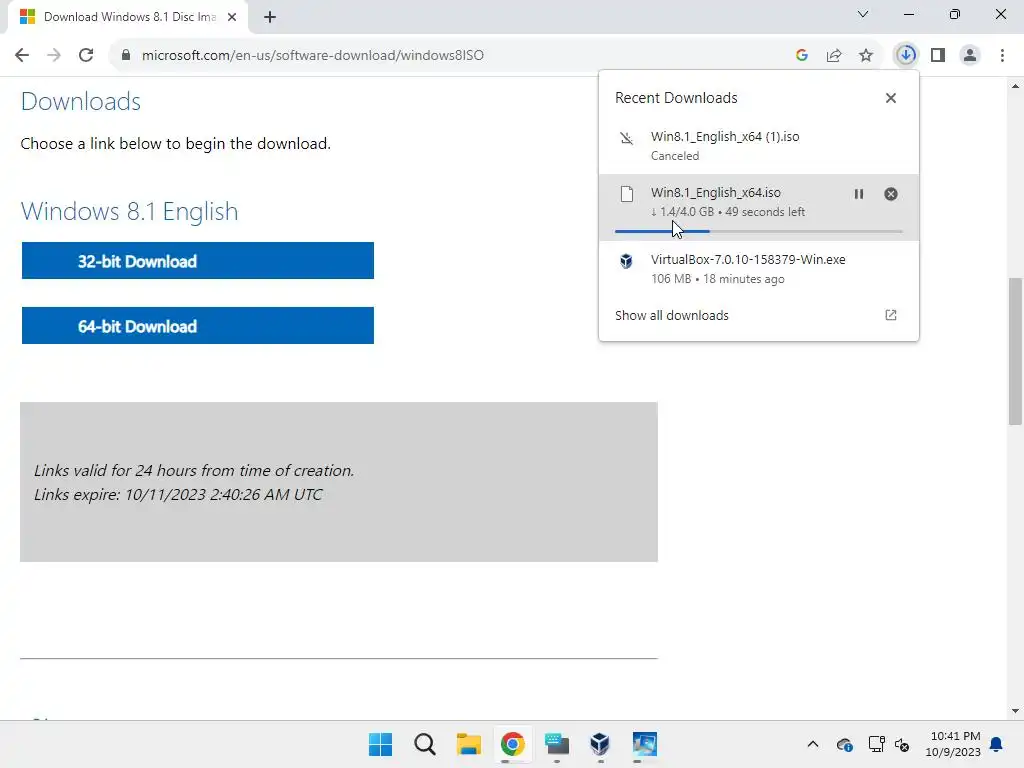1024x768 pixels.
Task: Click the Downloads heading
Action: coord(80,101)
